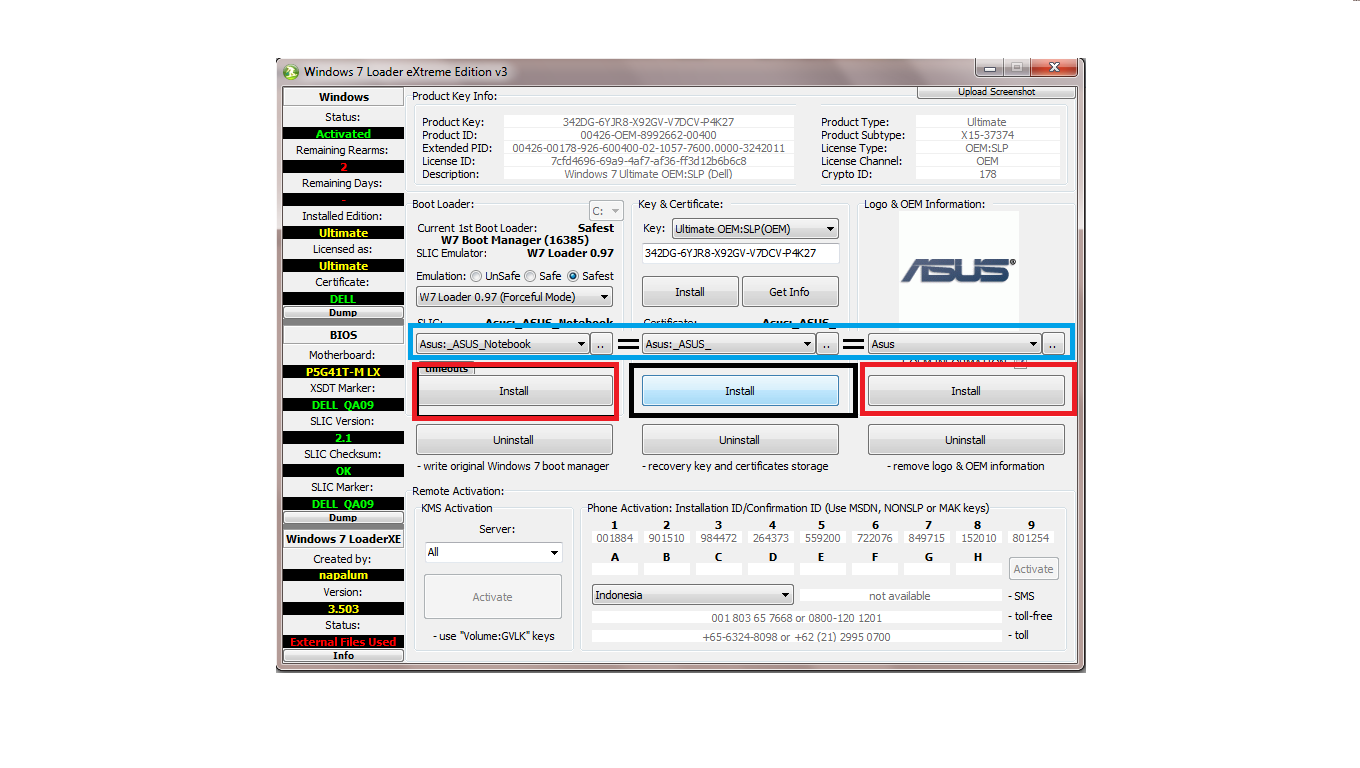
Task: Click the BIOS section header
Action: click(343, 335)
